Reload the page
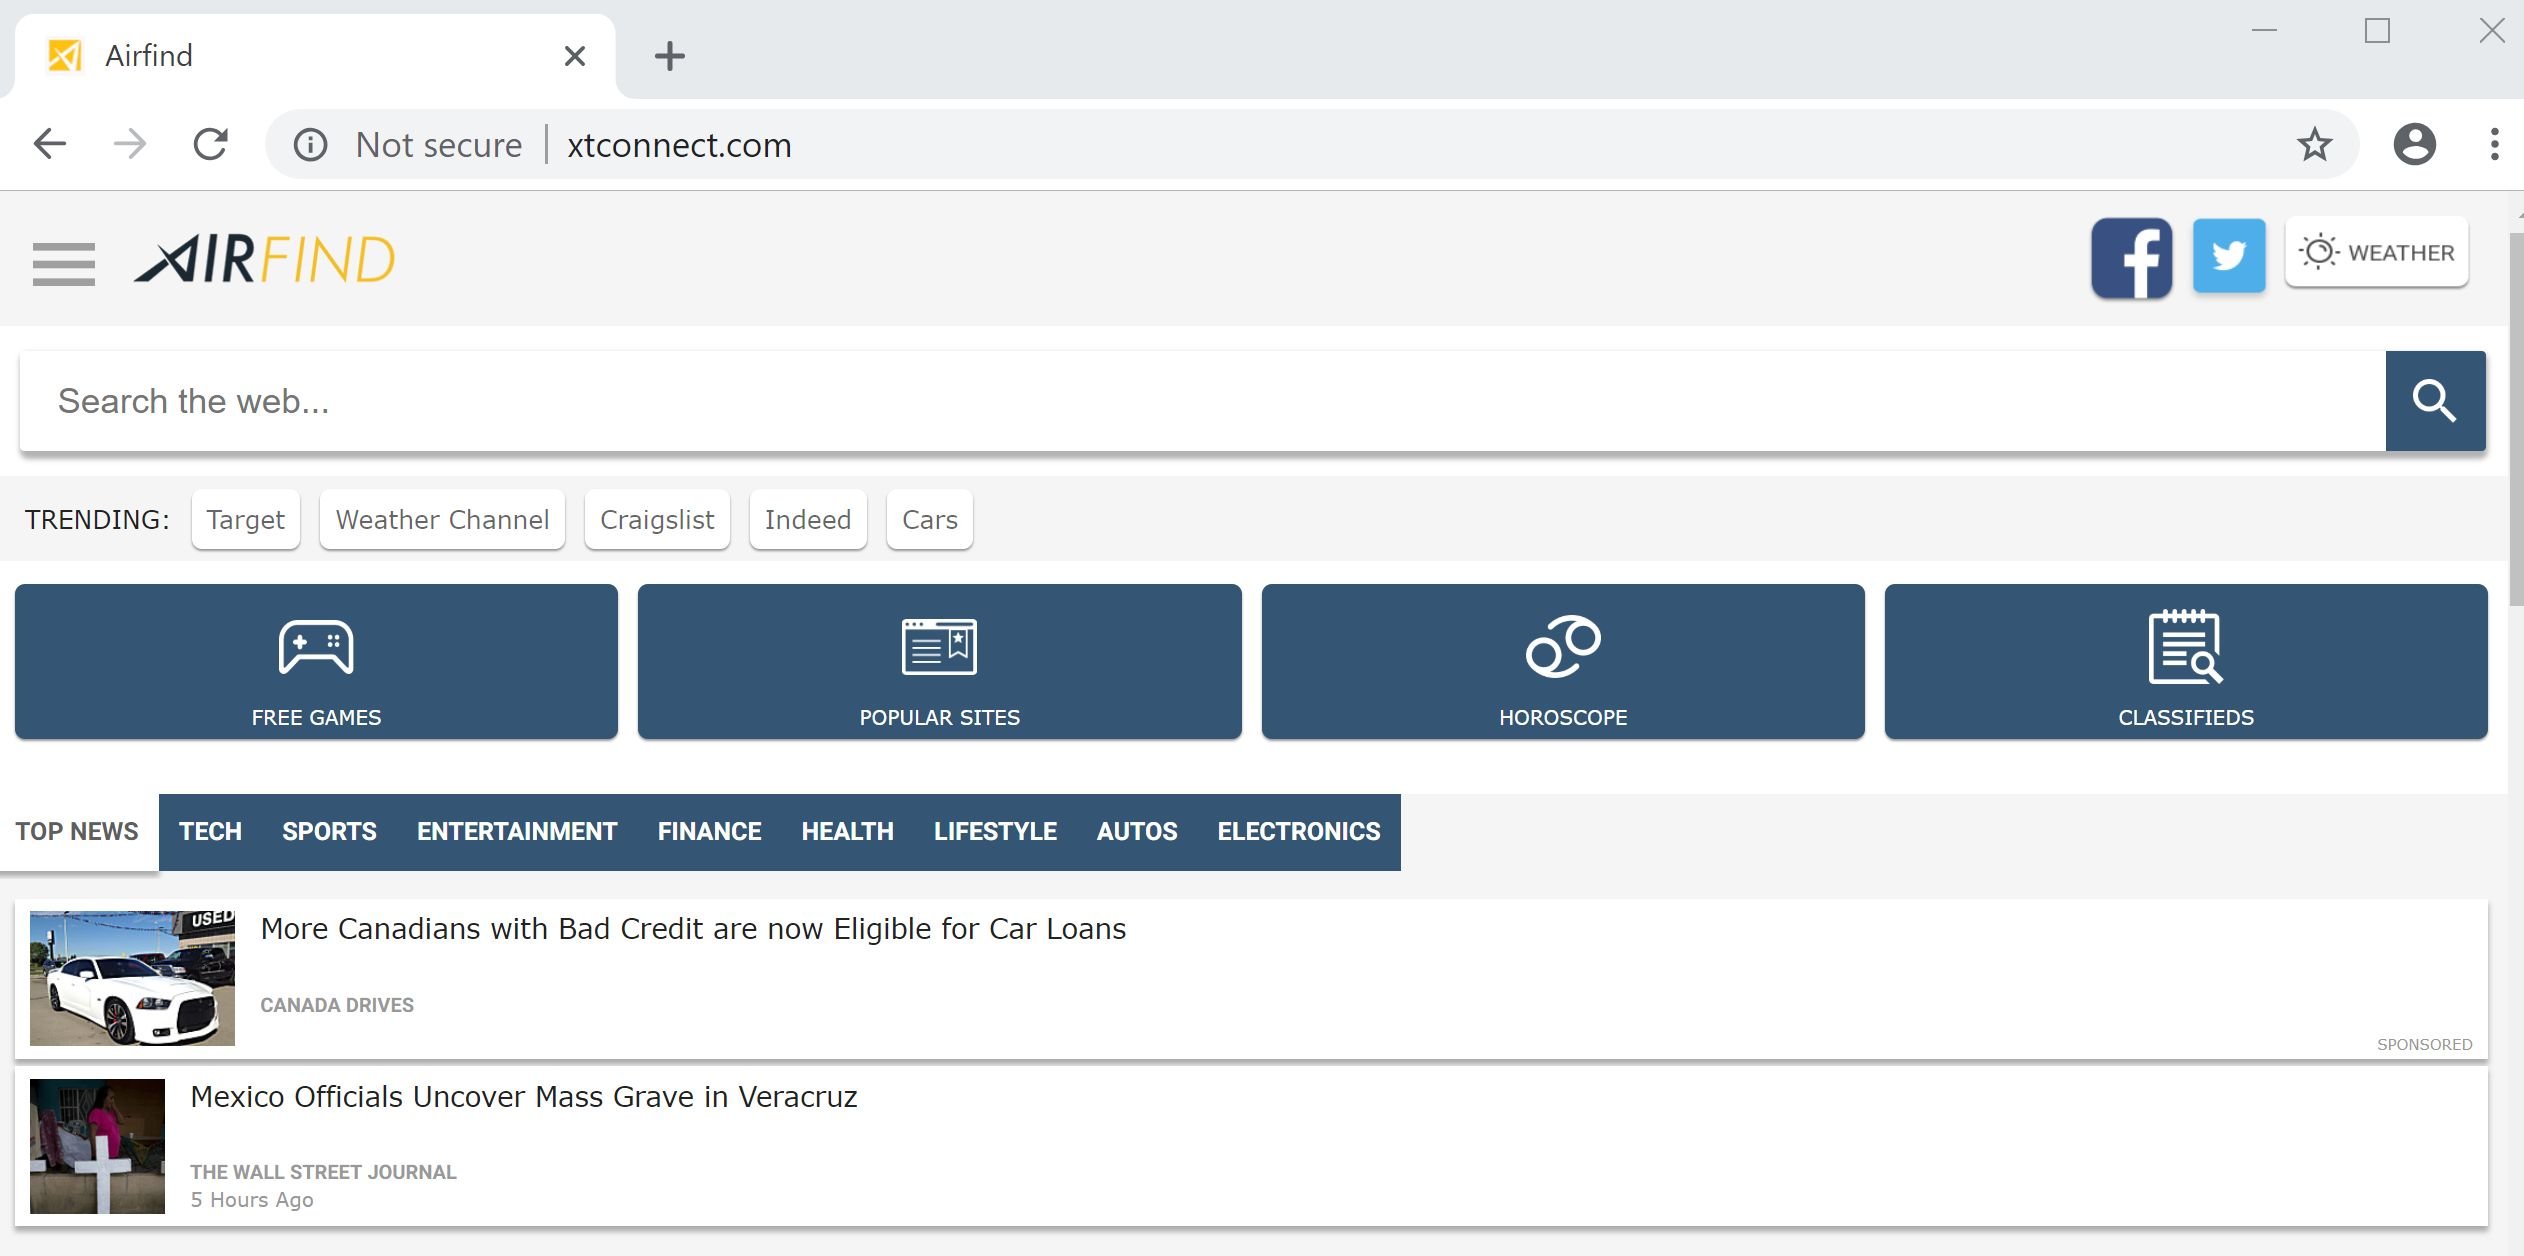Image resolution: width=2524 pixels, height=1256 pixels. pos(210,145)
